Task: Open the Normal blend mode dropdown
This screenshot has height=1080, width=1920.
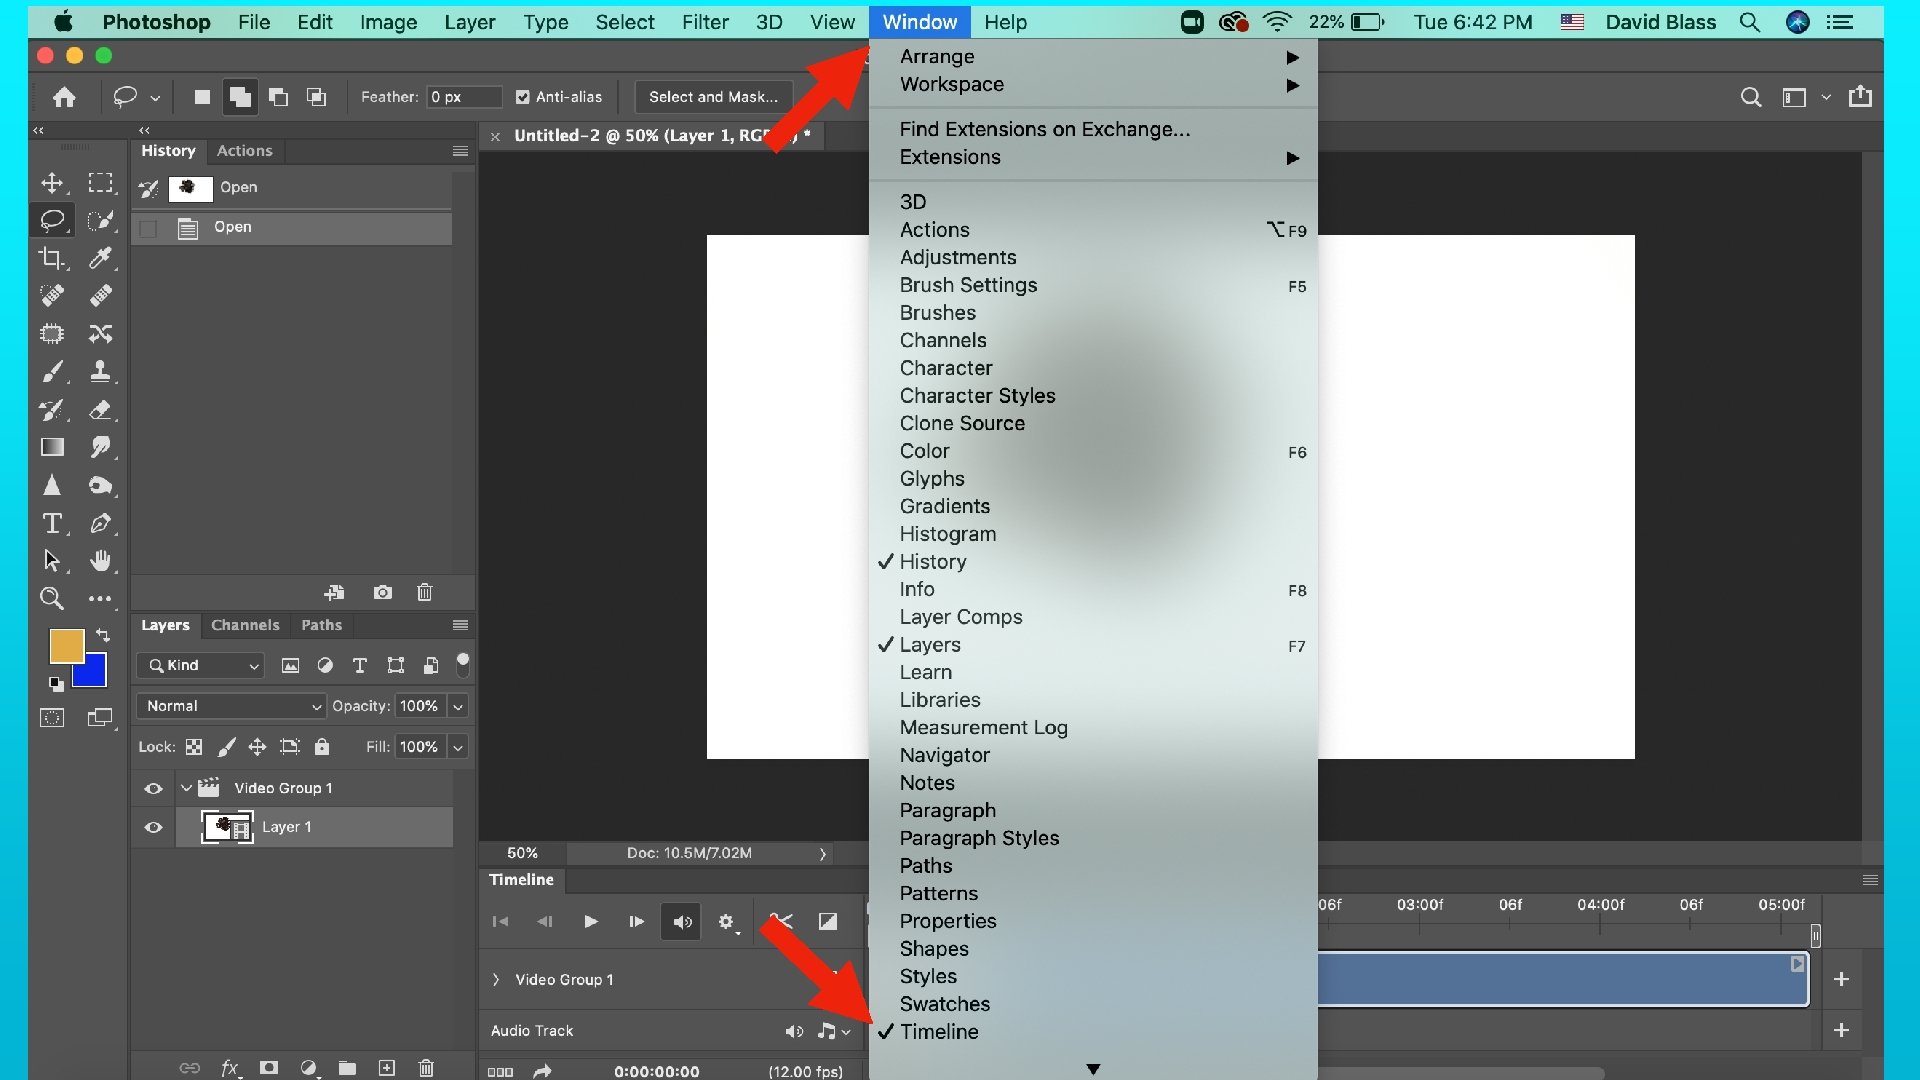Action: click(x=231, y=706)
